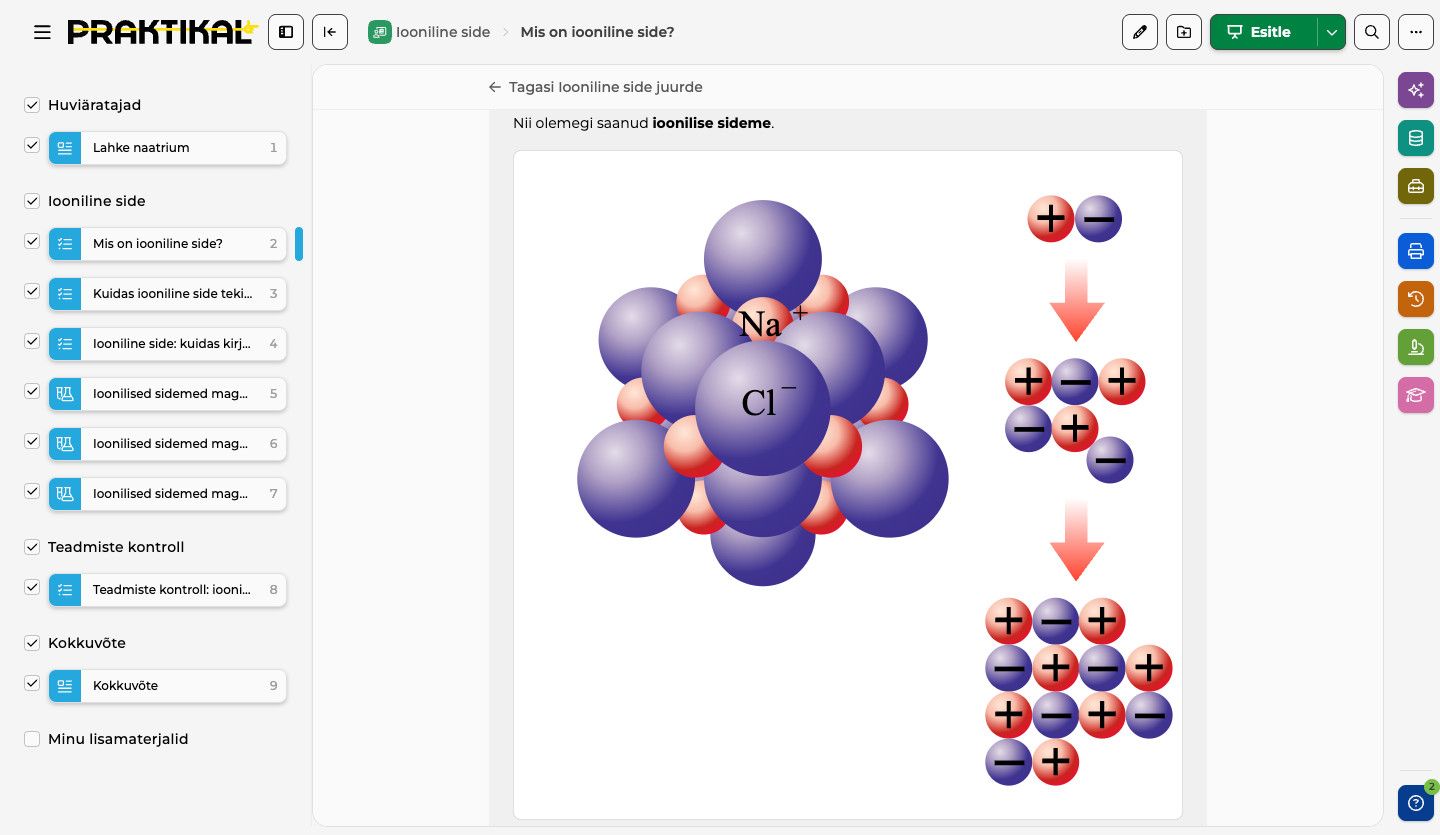Open the Lahke naatrium lesson item
Viewport: 1440px width, 835px height.
168,148
